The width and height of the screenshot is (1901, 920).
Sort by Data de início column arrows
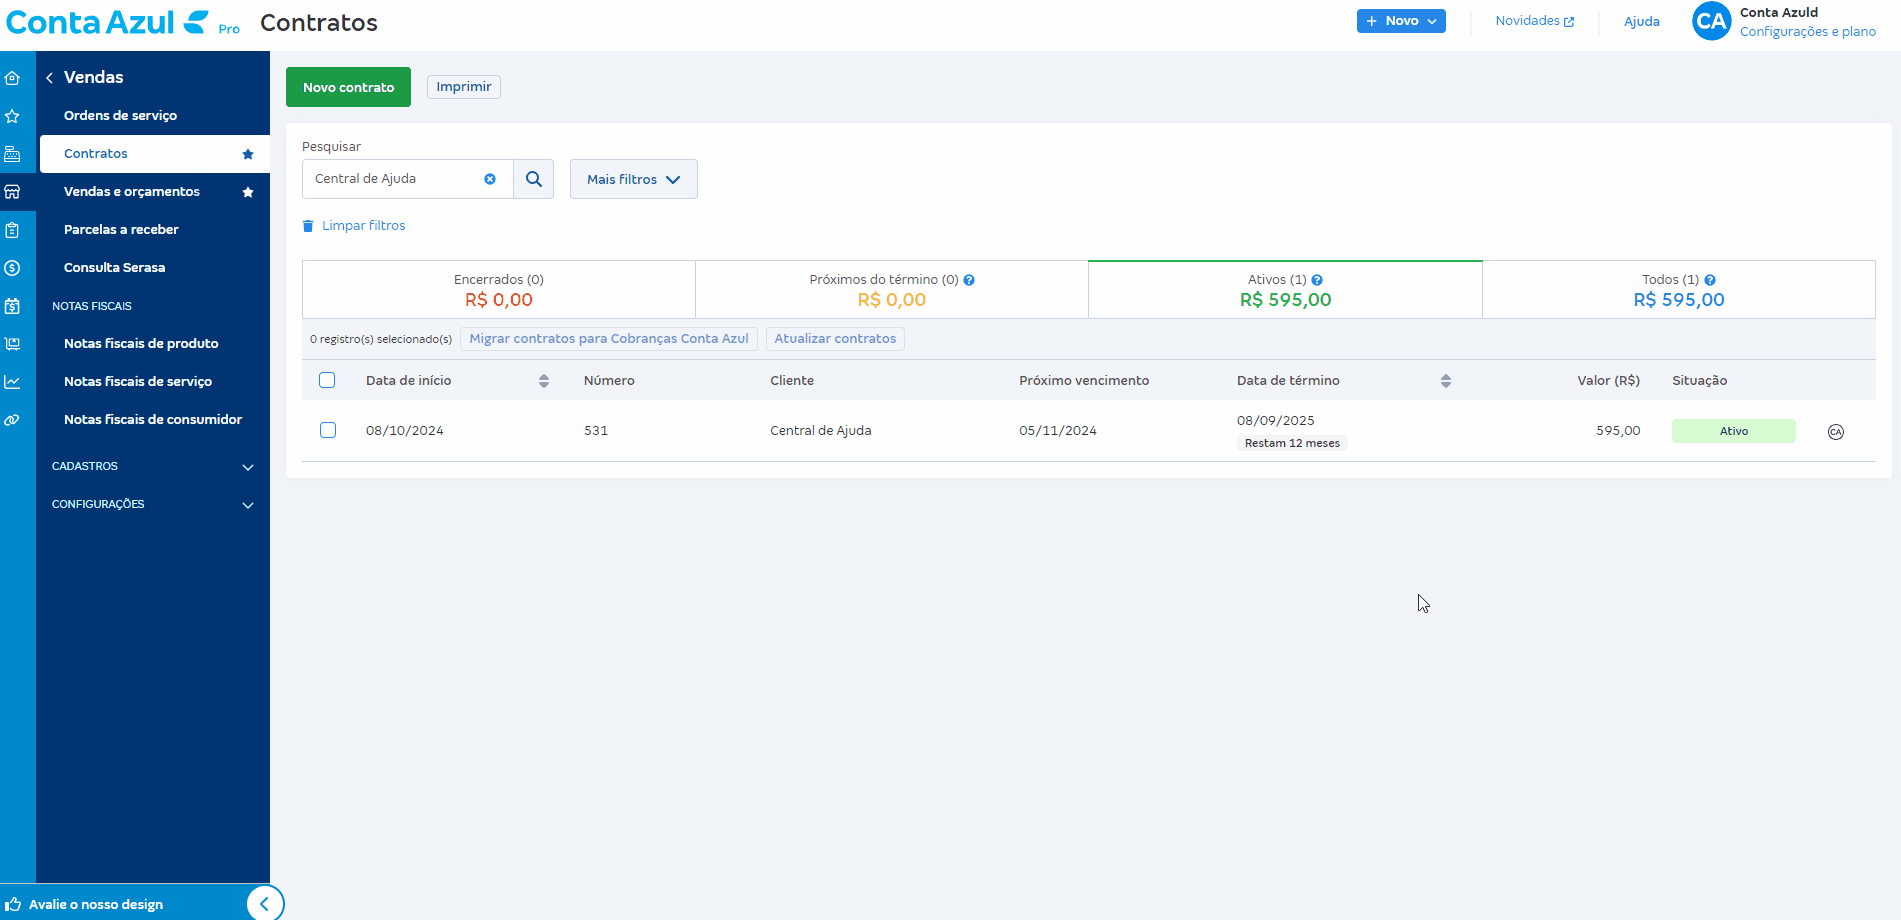click(x=544, y=381)
